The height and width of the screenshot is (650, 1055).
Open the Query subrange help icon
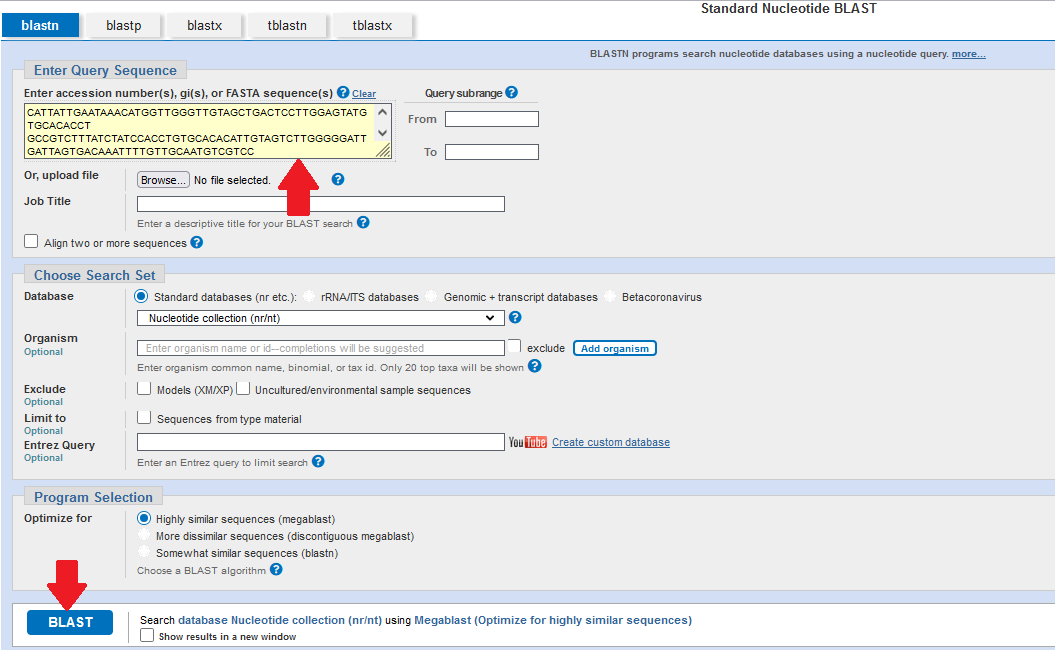511,92
